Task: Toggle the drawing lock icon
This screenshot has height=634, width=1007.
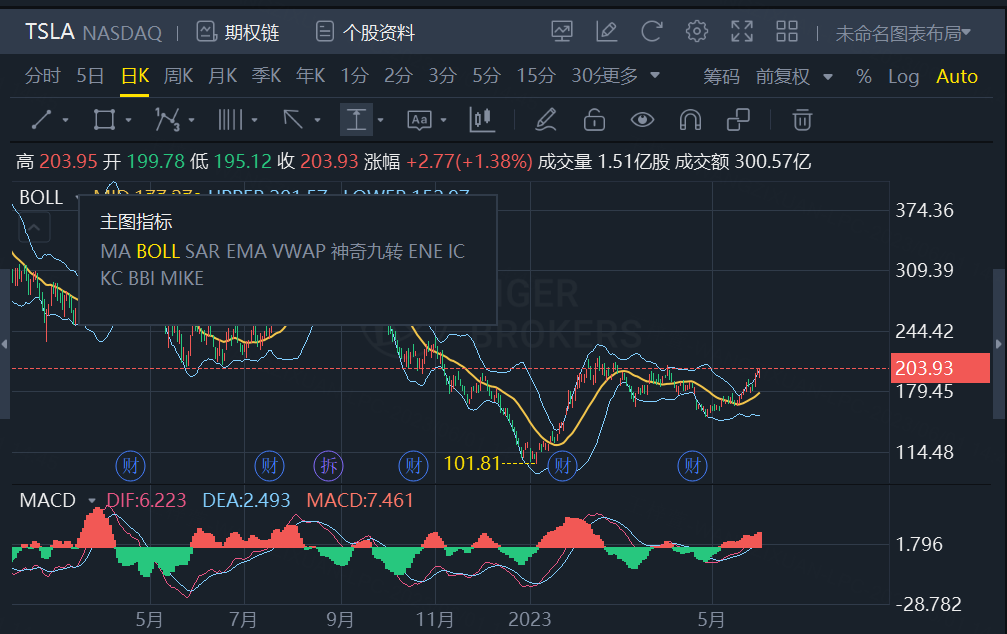Action: 594,121
